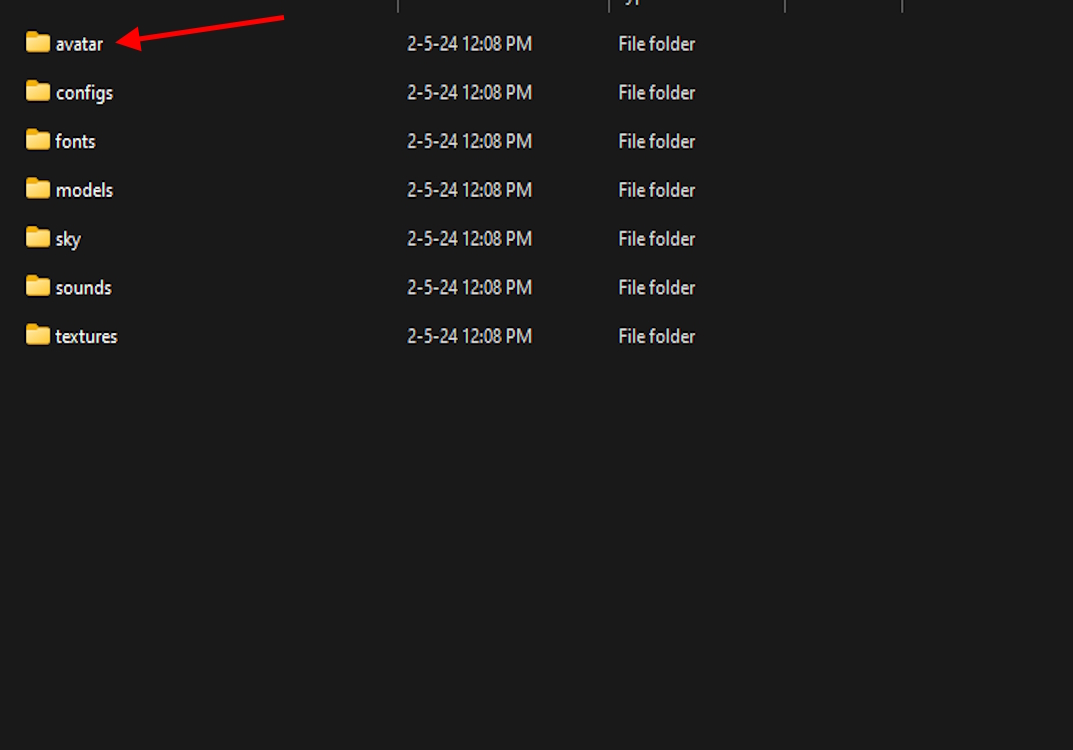Click the date modified of avatar folder
The height and width of the screenshot is (750, 1073).
click(x=469, y=44)
